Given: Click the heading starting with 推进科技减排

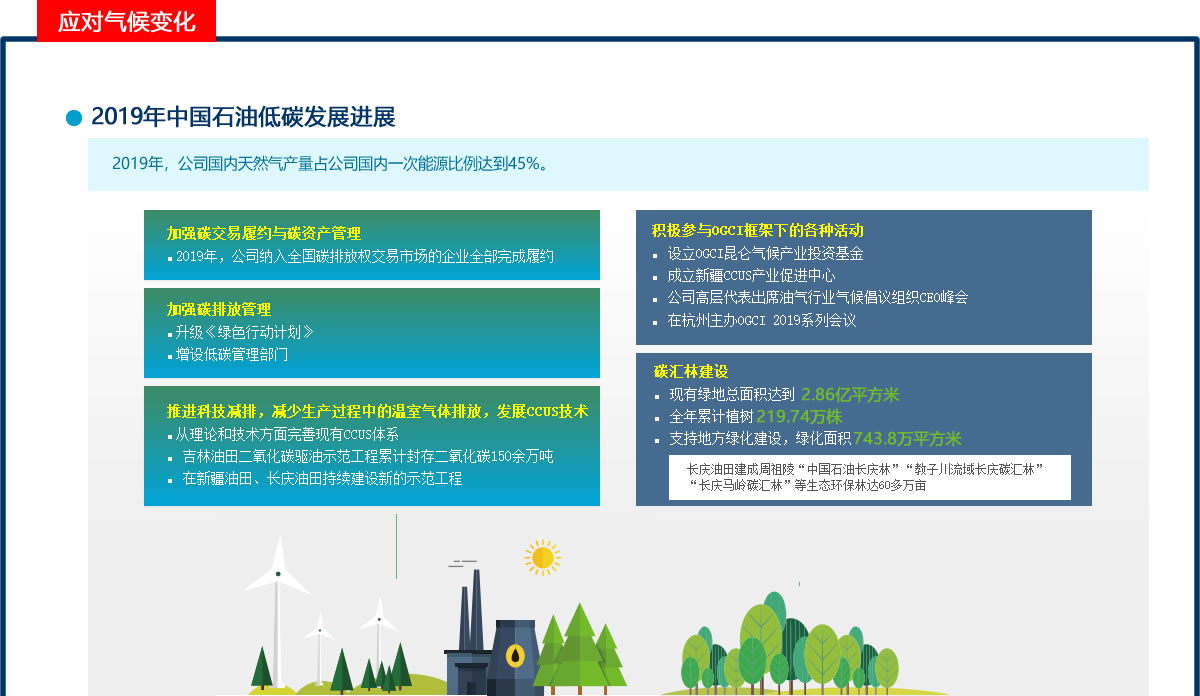Looking at the screenshot, I should click(x=377, y=411).
